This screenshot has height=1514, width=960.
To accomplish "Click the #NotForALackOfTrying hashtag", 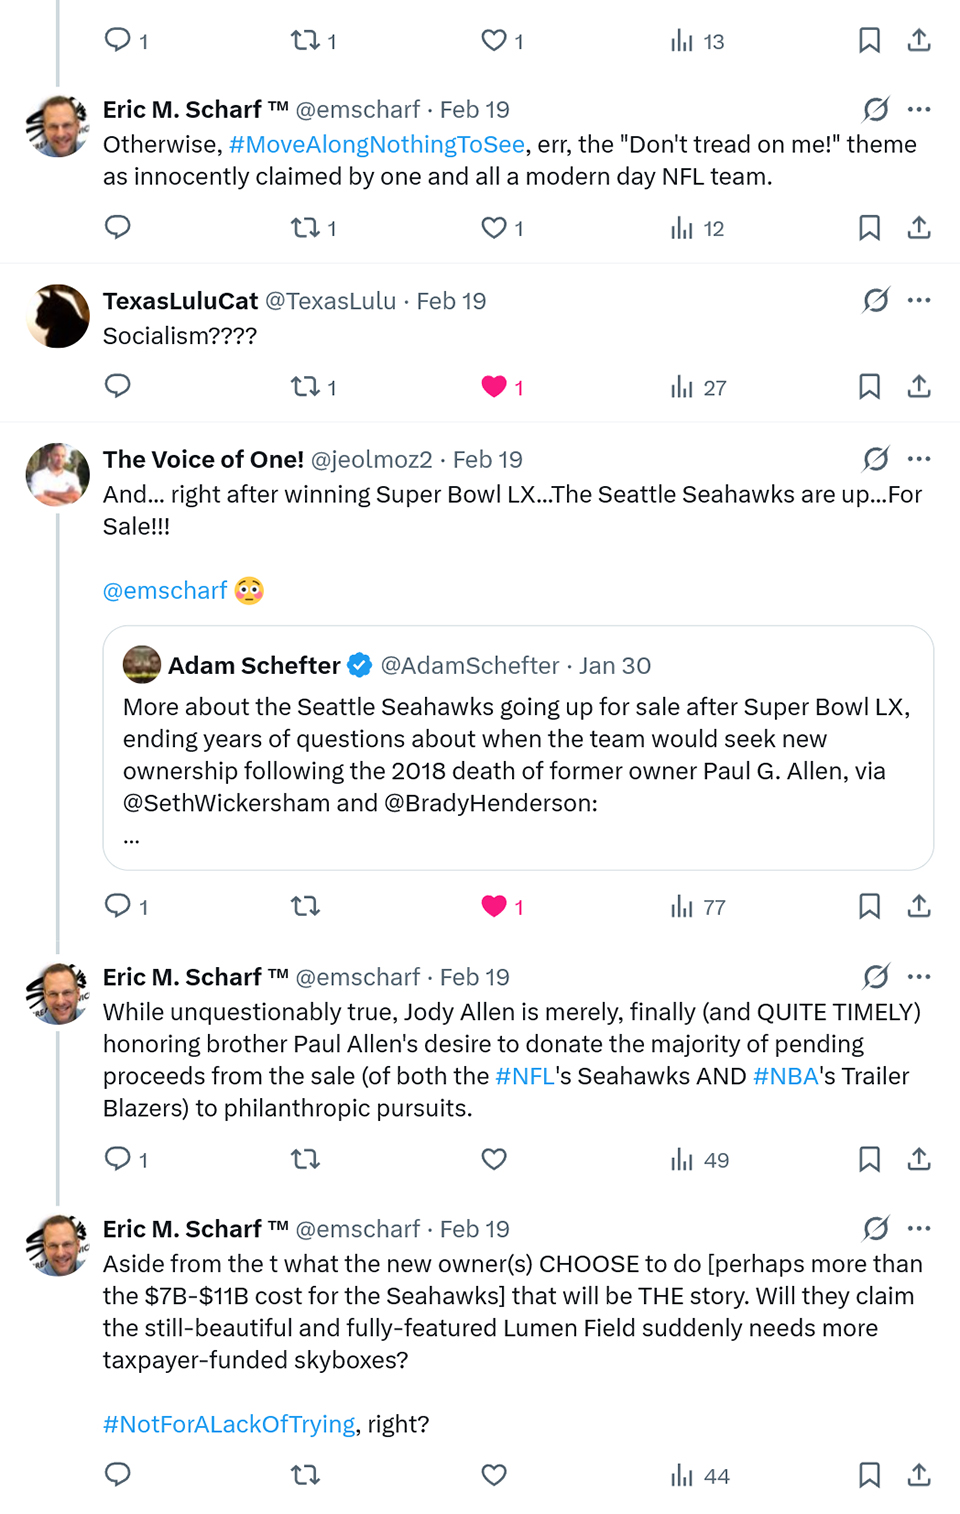I will [229, 1424].
